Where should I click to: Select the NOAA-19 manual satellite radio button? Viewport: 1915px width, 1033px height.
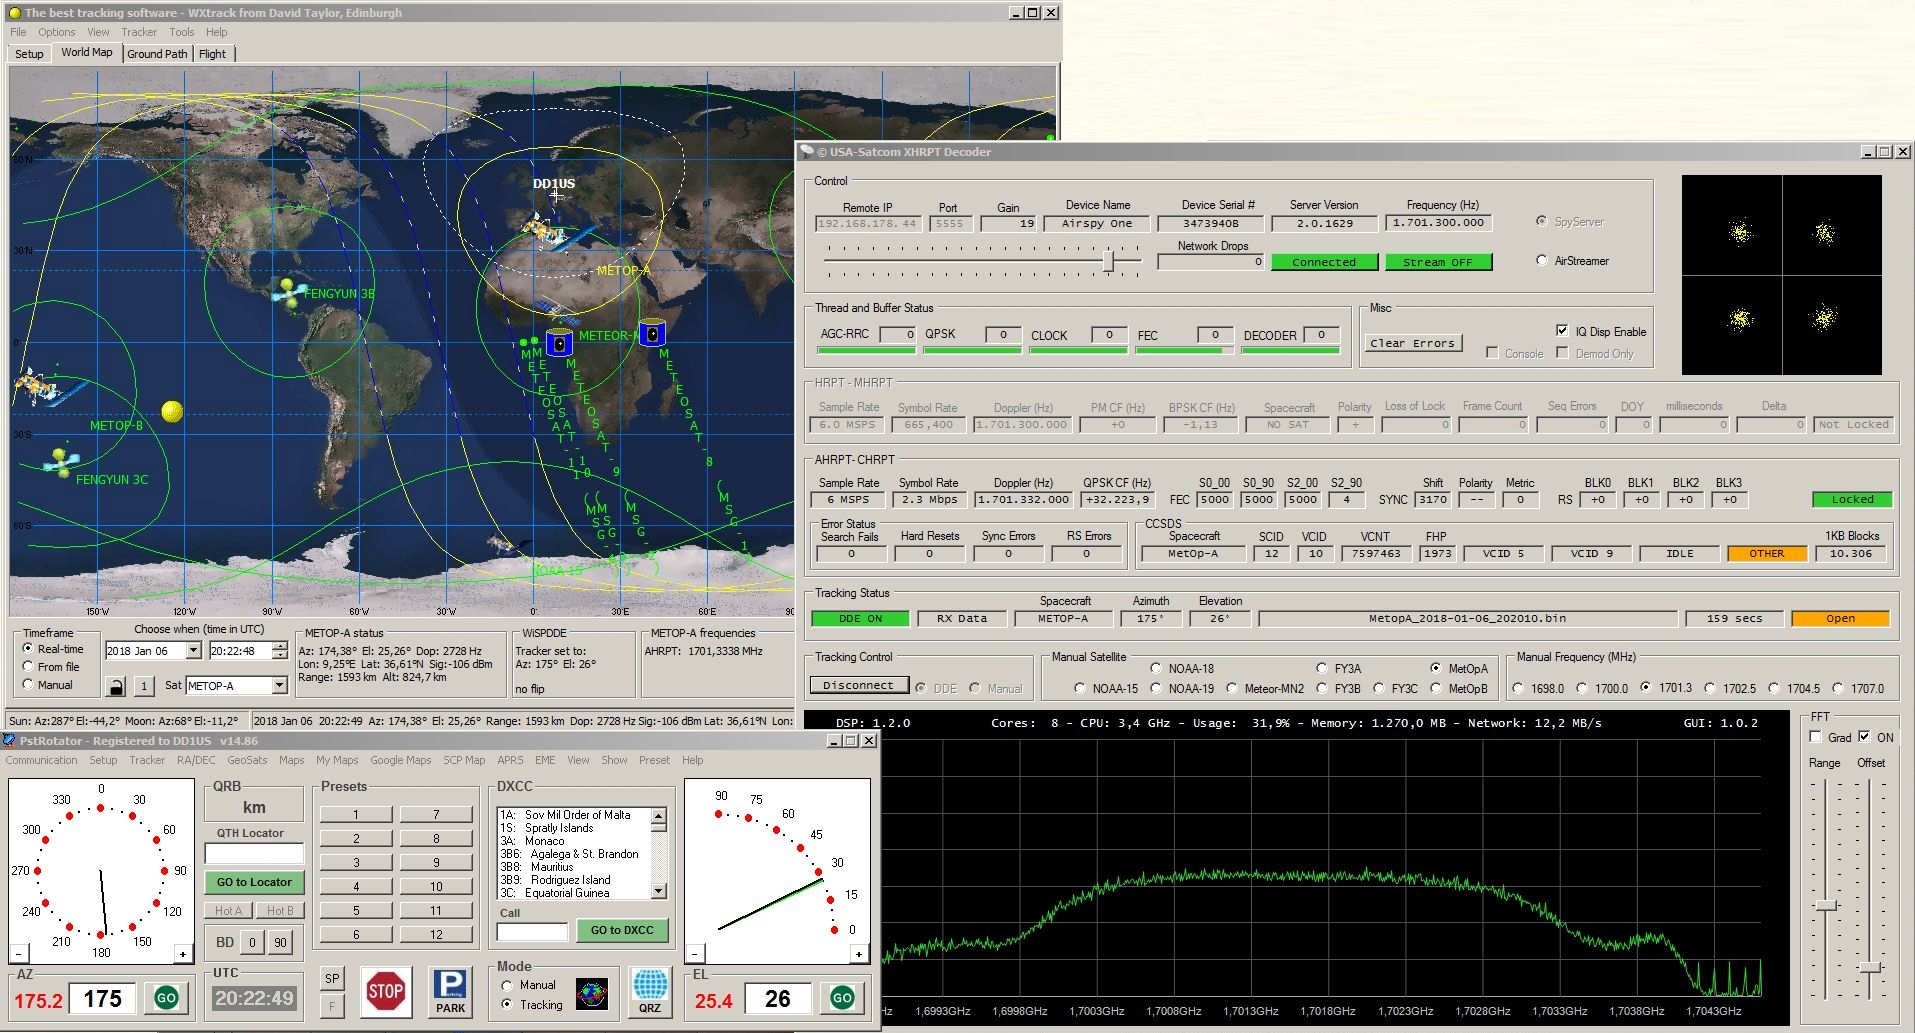click(x=1156, y=688)
